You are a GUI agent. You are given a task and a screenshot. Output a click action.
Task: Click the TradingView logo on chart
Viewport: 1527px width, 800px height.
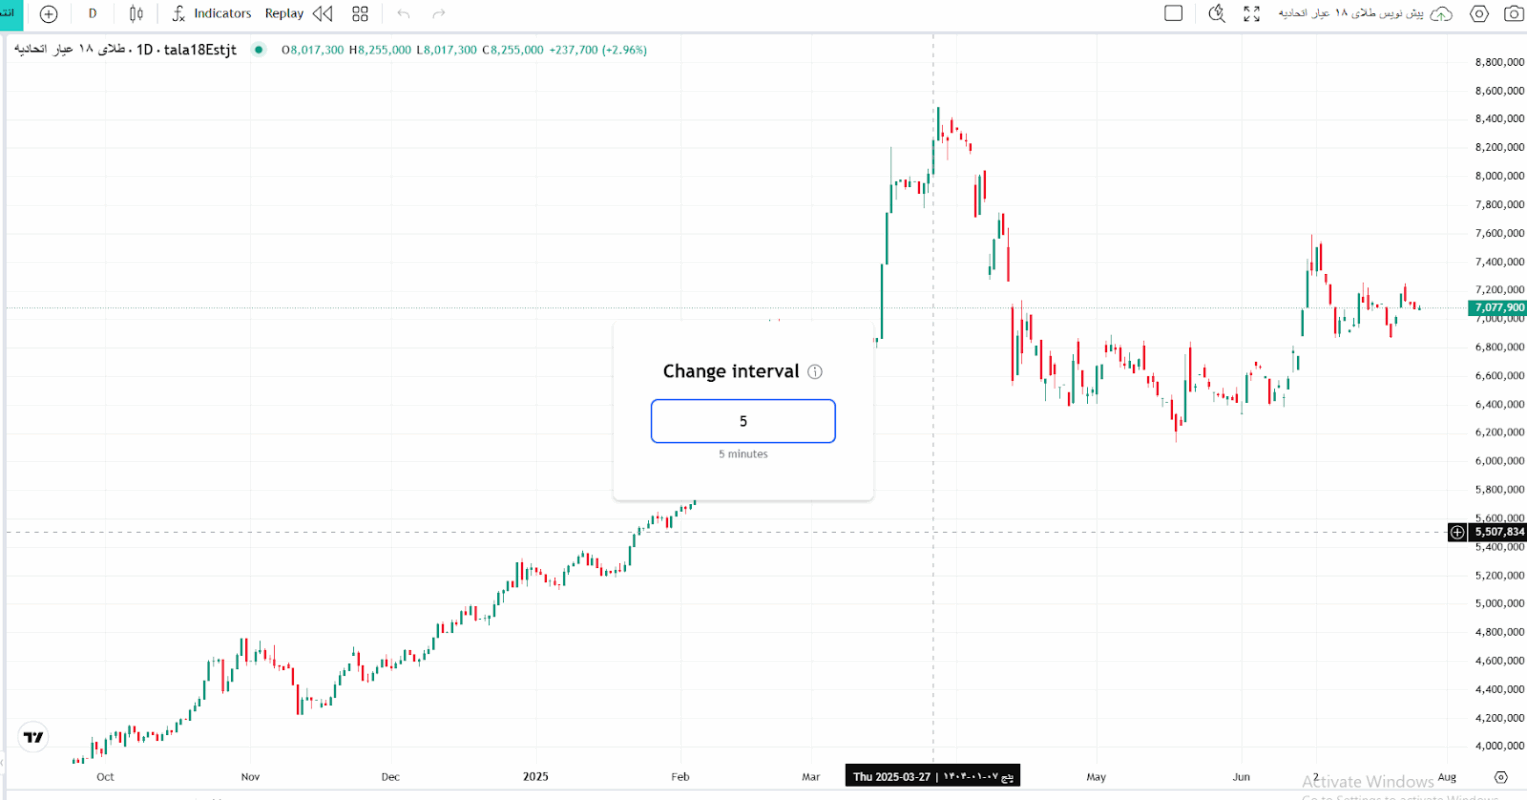[x=34, y=737]
